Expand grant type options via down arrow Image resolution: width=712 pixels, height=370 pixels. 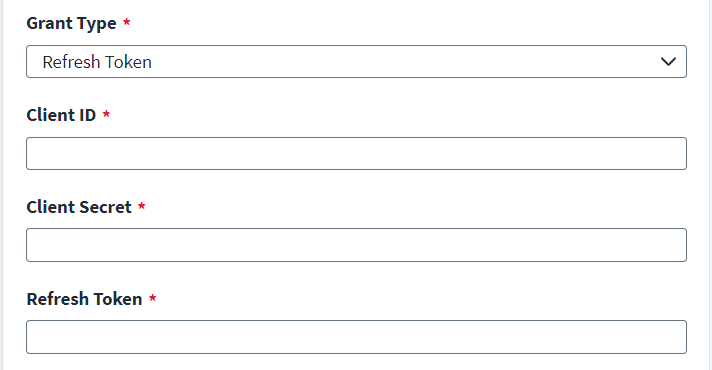668,61
